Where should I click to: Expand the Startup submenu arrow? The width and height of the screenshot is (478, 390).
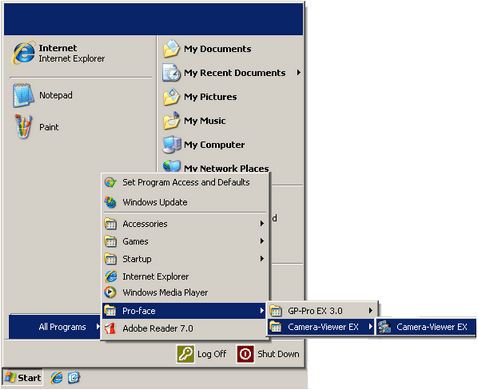click(x=262, y=259)
